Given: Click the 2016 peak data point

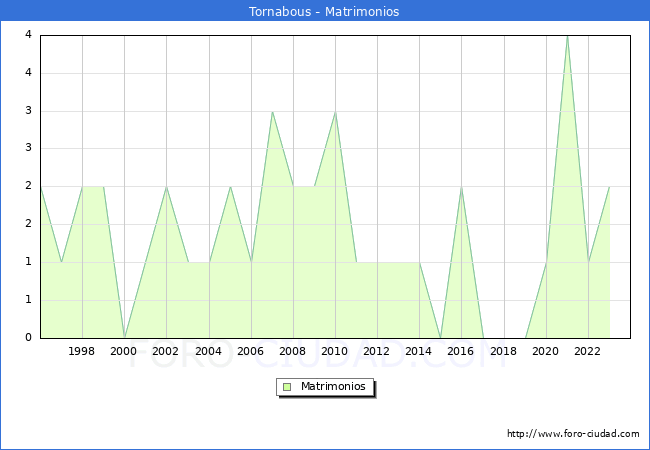Looking at the screenshot, I should 461,187.
